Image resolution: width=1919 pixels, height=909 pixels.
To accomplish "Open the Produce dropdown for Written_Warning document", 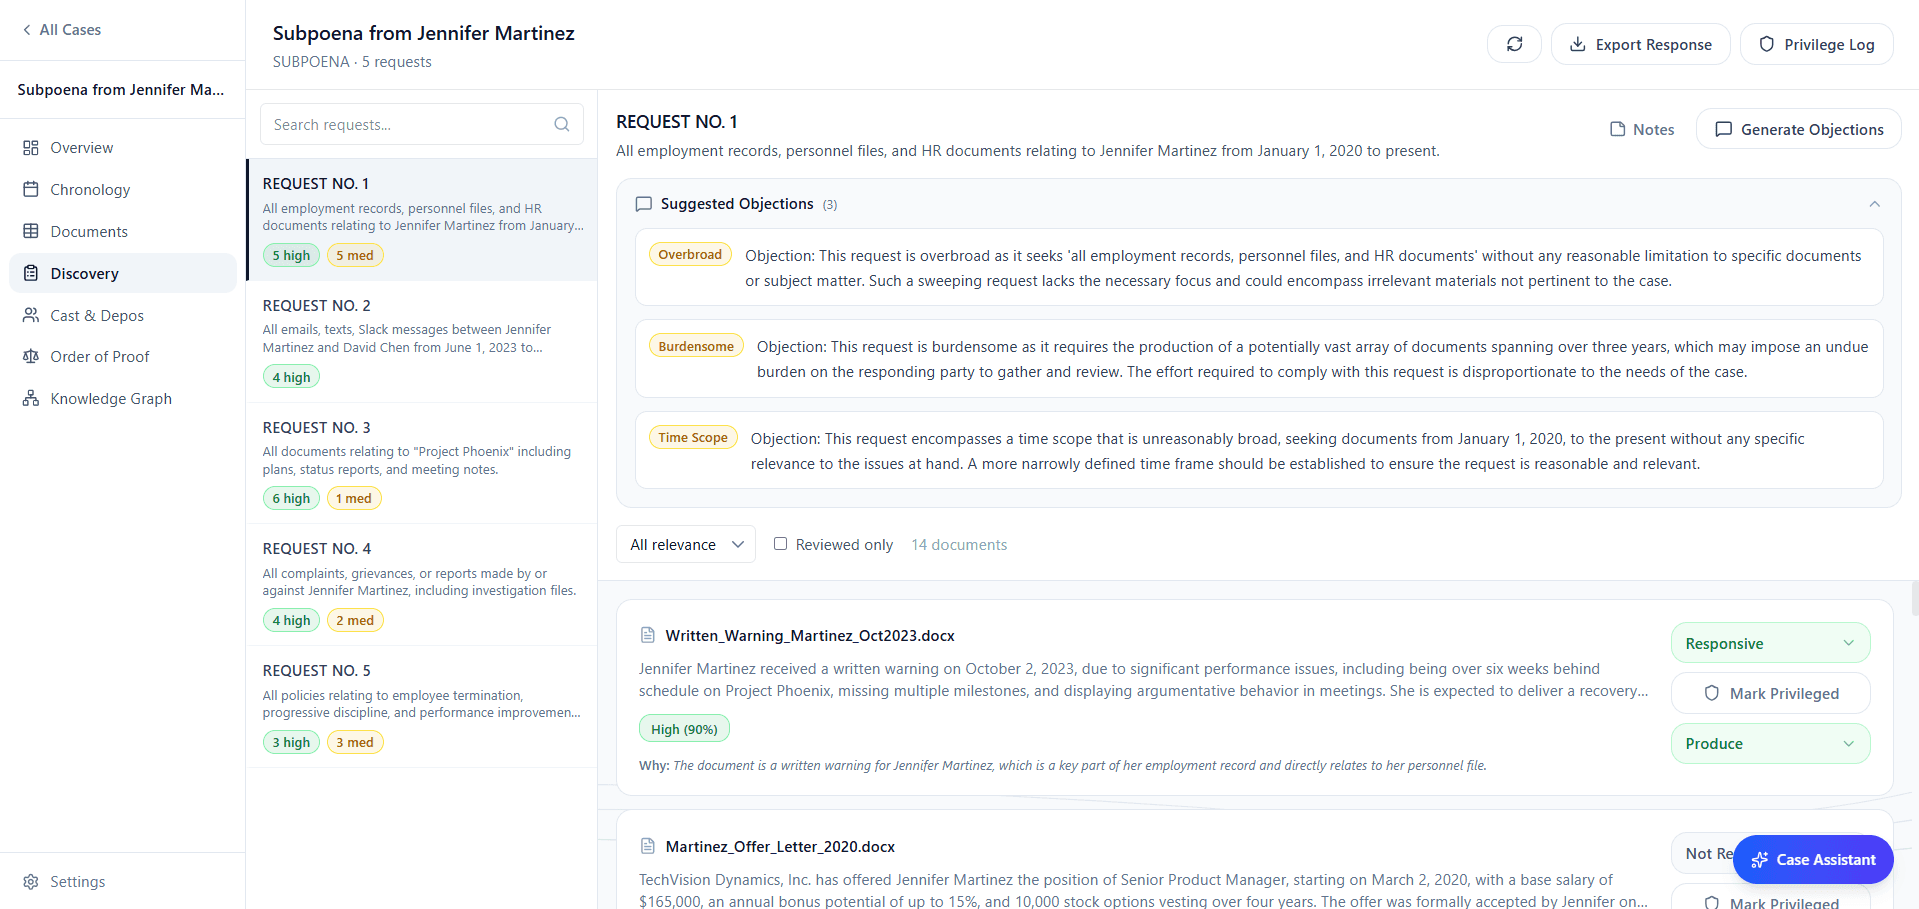I will tap(1770, 743).
